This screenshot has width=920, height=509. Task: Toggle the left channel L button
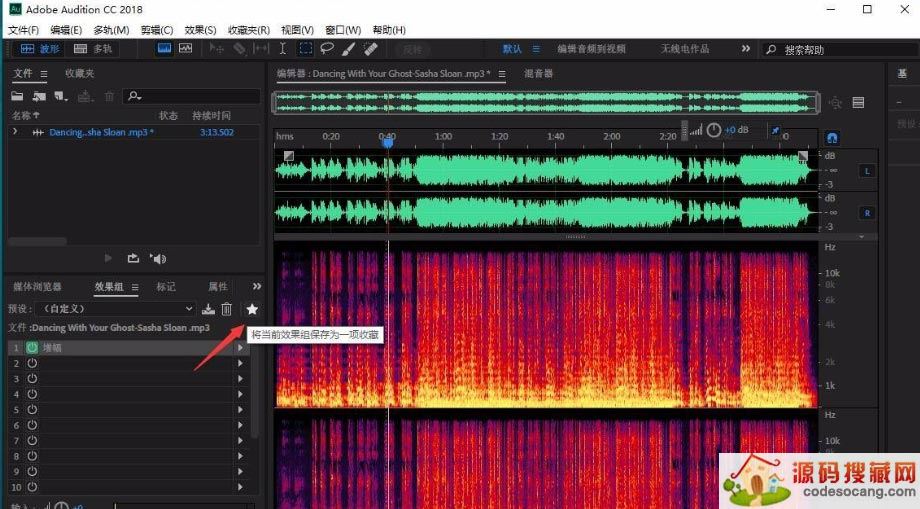point(866,171)
